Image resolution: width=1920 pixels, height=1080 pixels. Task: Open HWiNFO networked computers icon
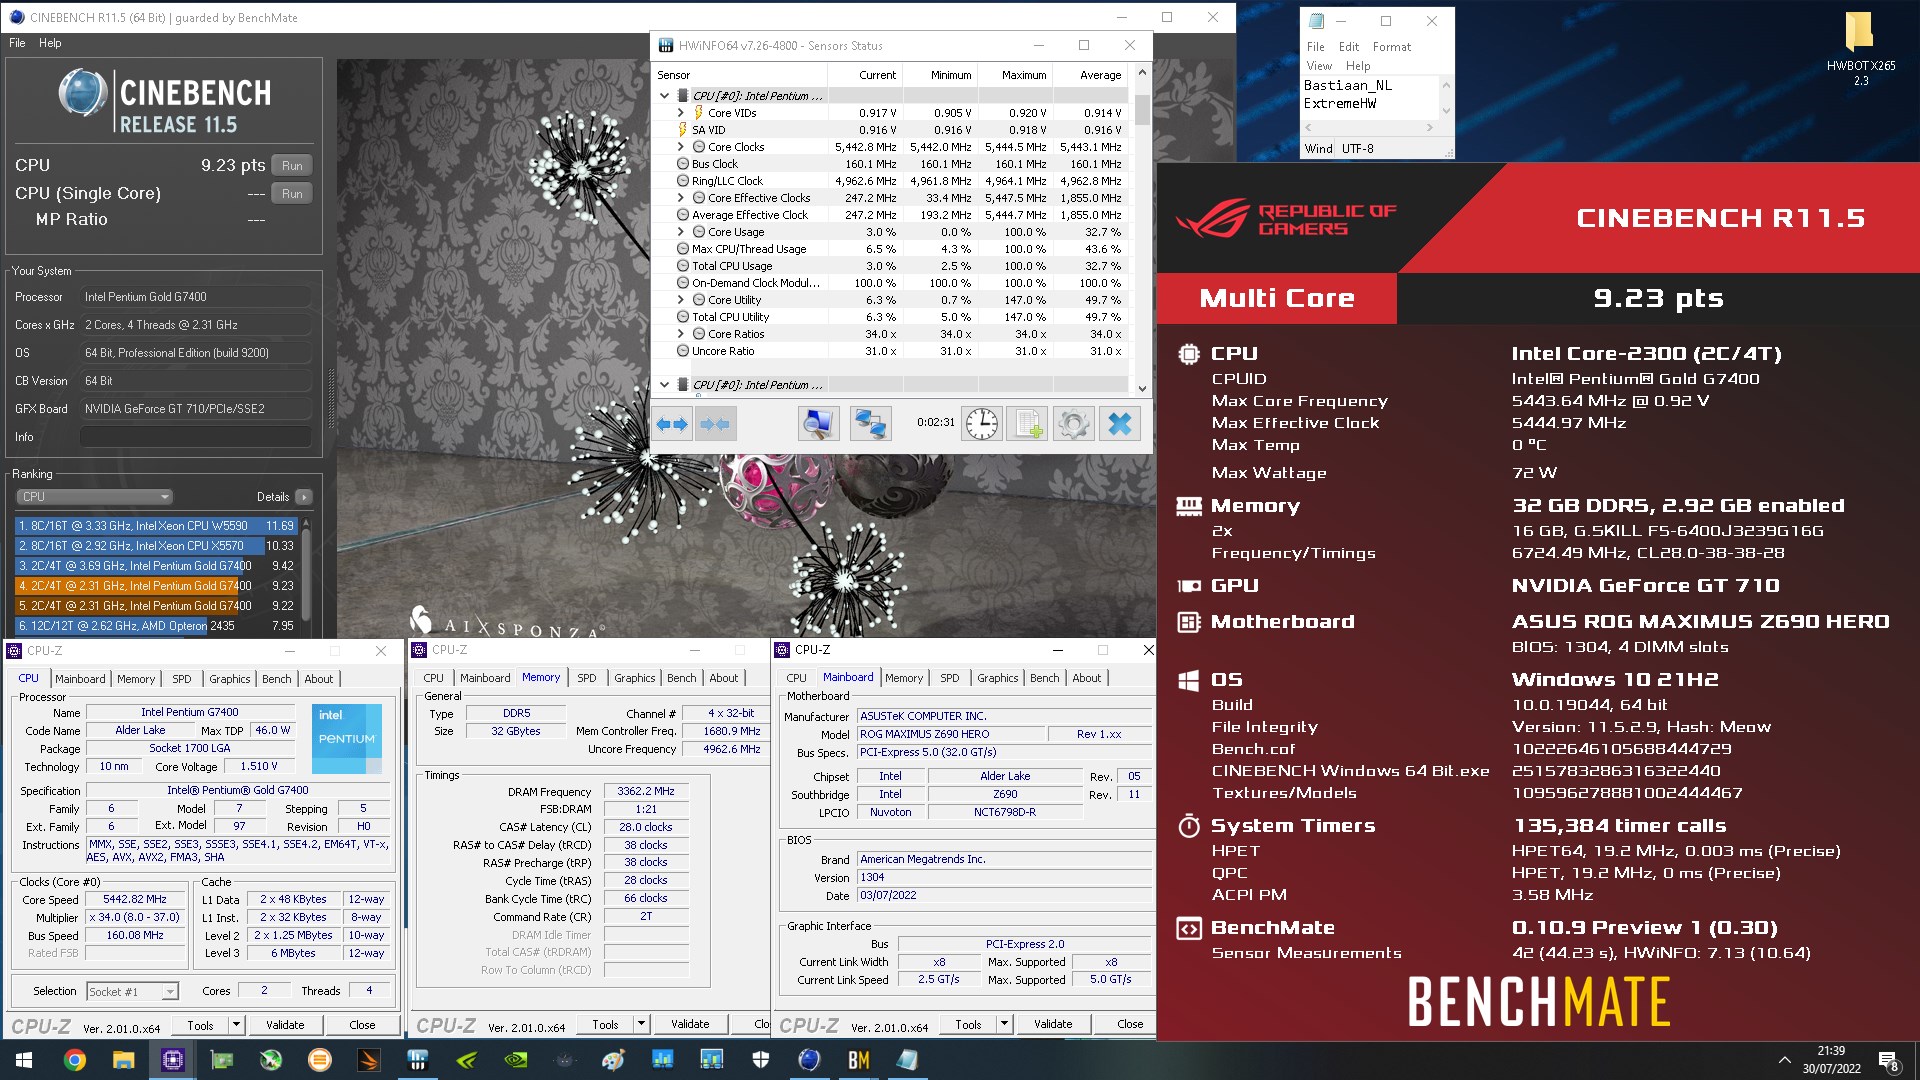coord(870,424)
